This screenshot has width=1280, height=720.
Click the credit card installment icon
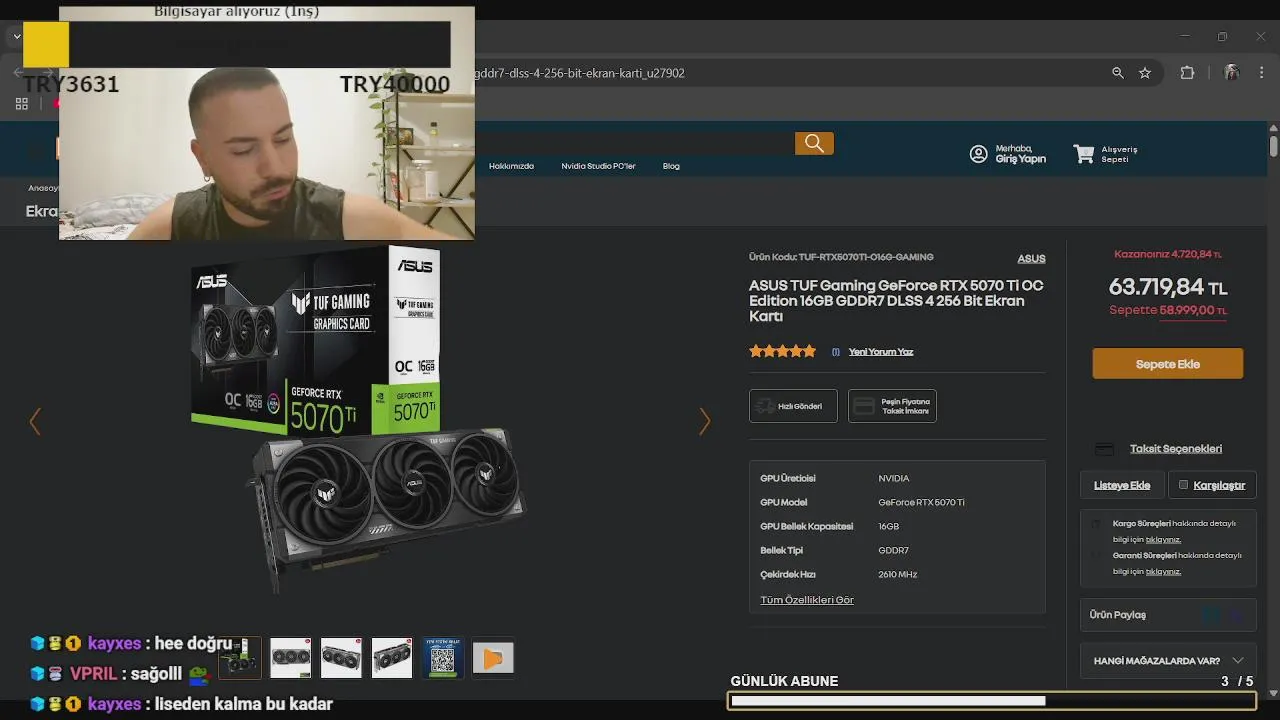point(1104,449)
